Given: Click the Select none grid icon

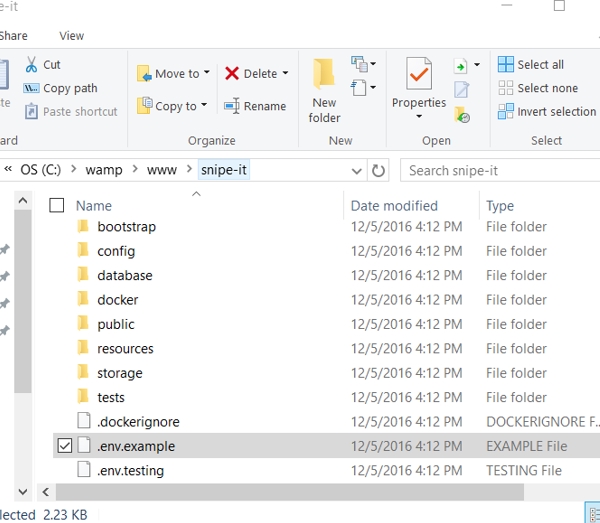Looking at the screenshot, I should 505,88.
